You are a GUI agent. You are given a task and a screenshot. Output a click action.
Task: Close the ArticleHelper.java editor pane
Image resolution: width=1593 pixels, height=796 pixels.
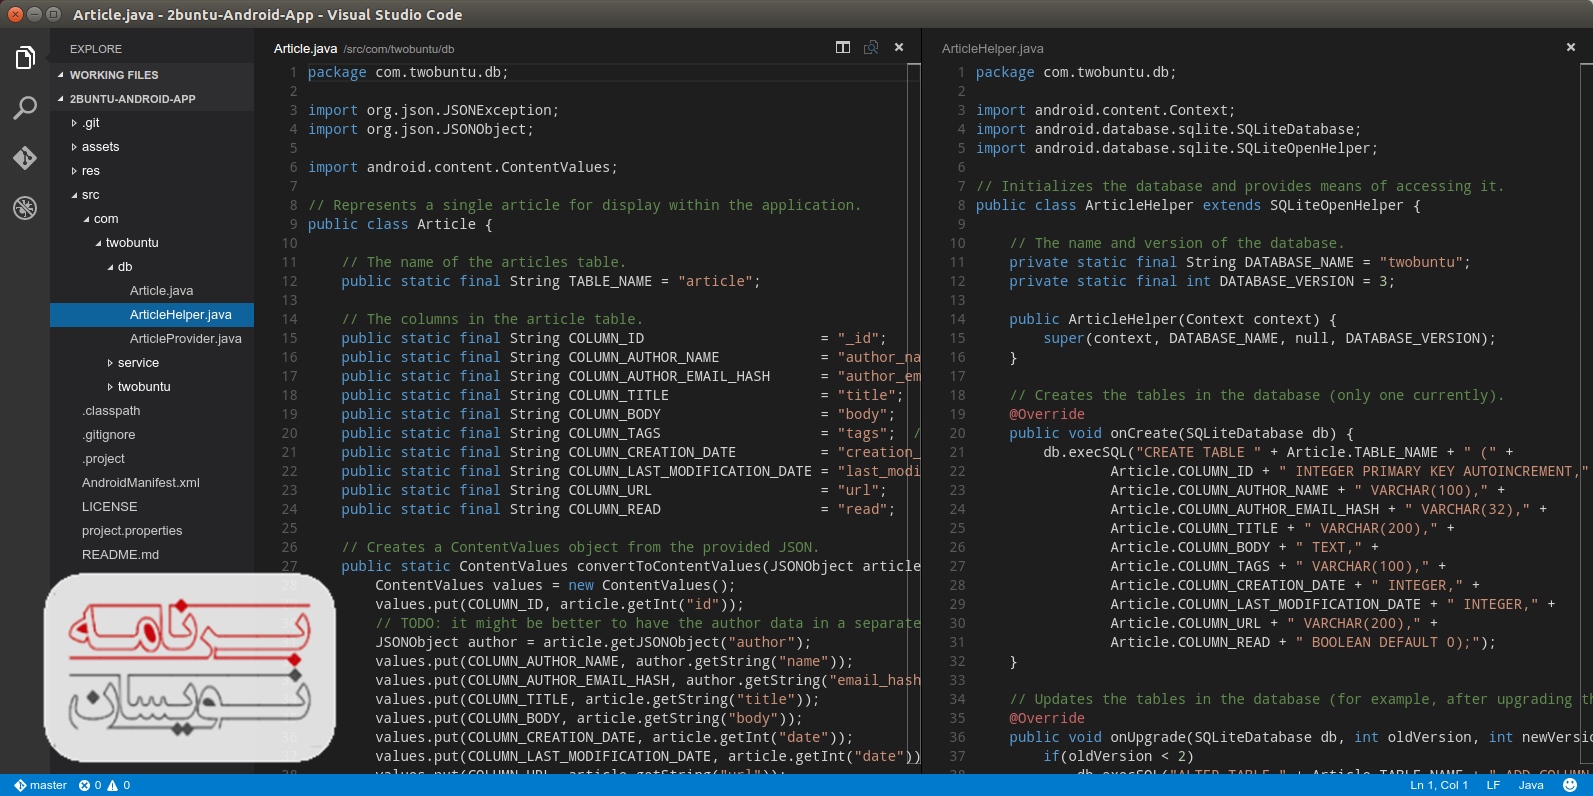tap(1570, 48)
